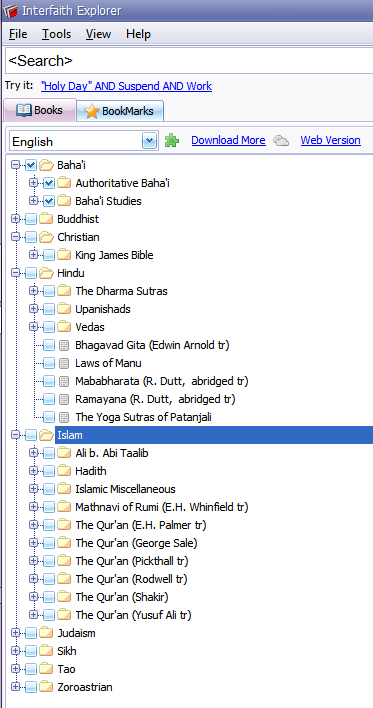Open the File menu

pyautogui.click(x=18, y=34)
